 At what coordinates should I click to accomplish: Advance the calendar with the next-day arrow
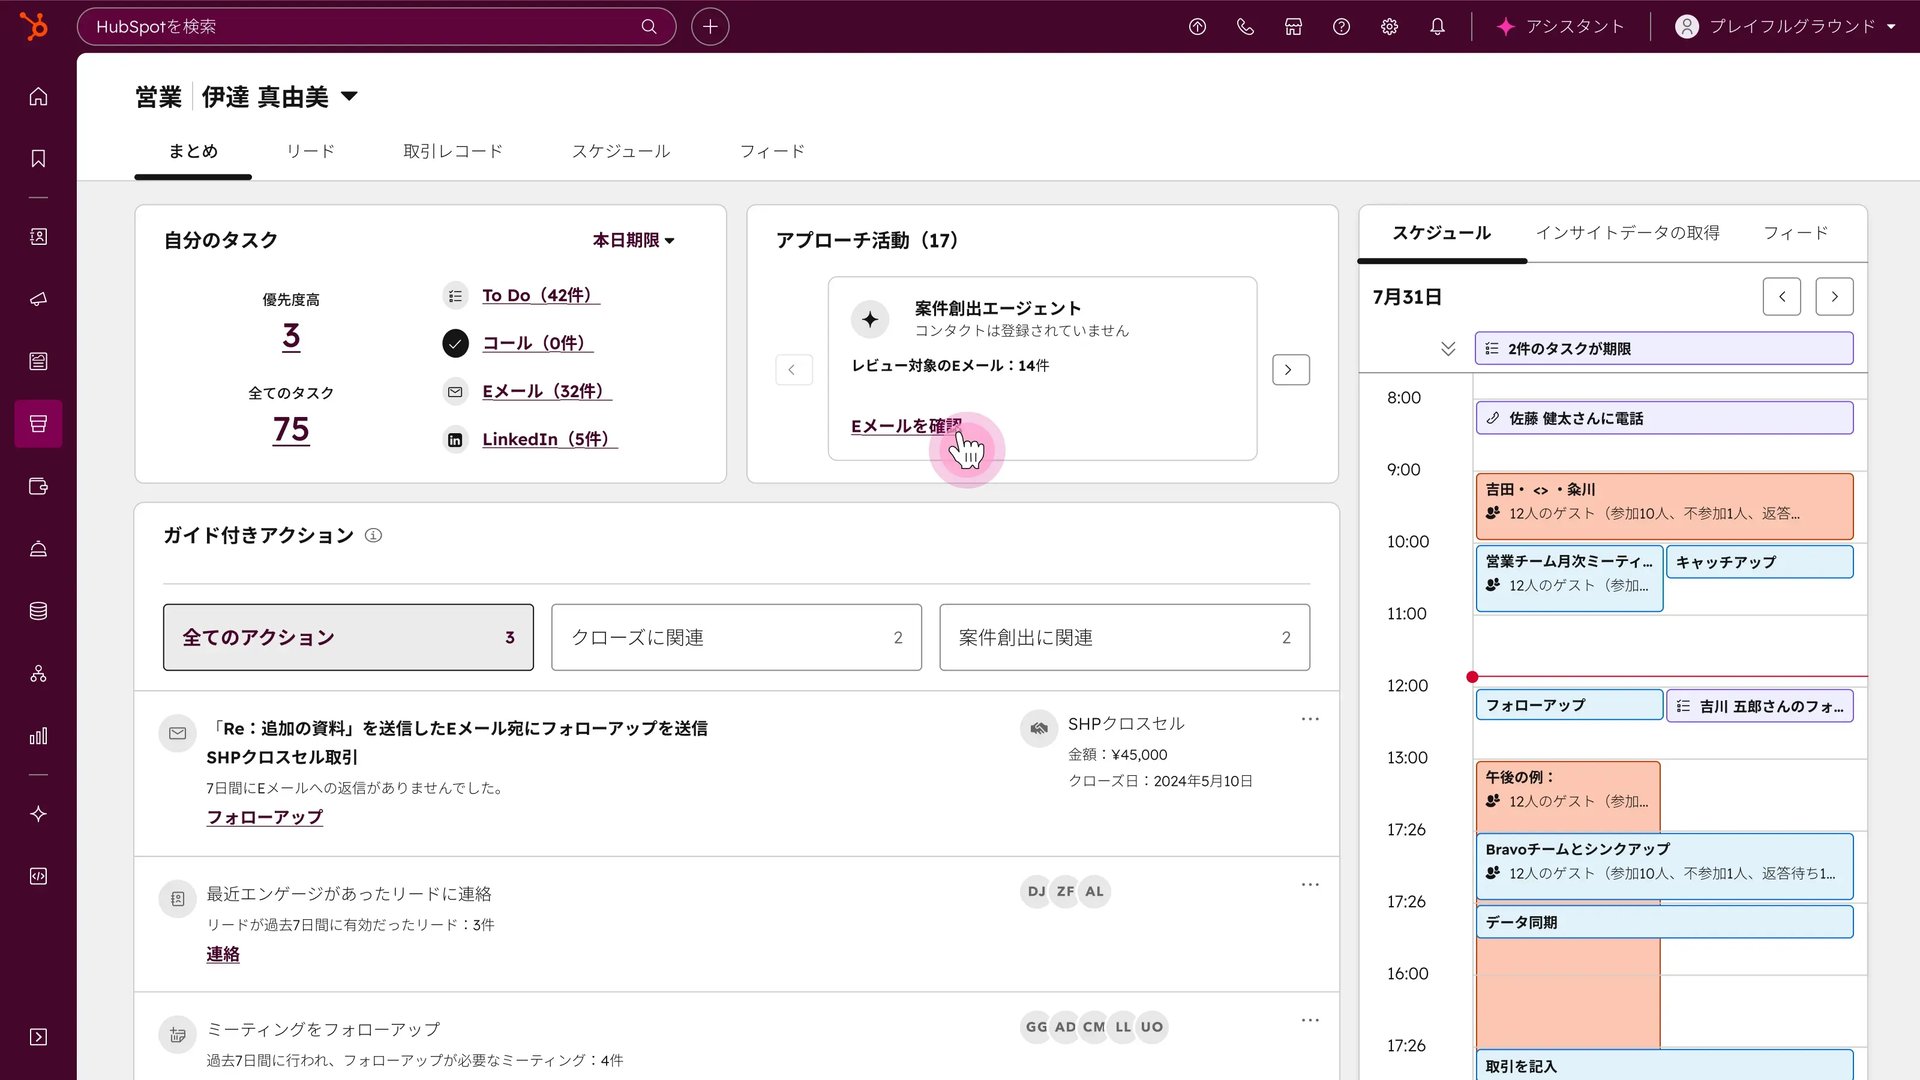click(1834, 296)
